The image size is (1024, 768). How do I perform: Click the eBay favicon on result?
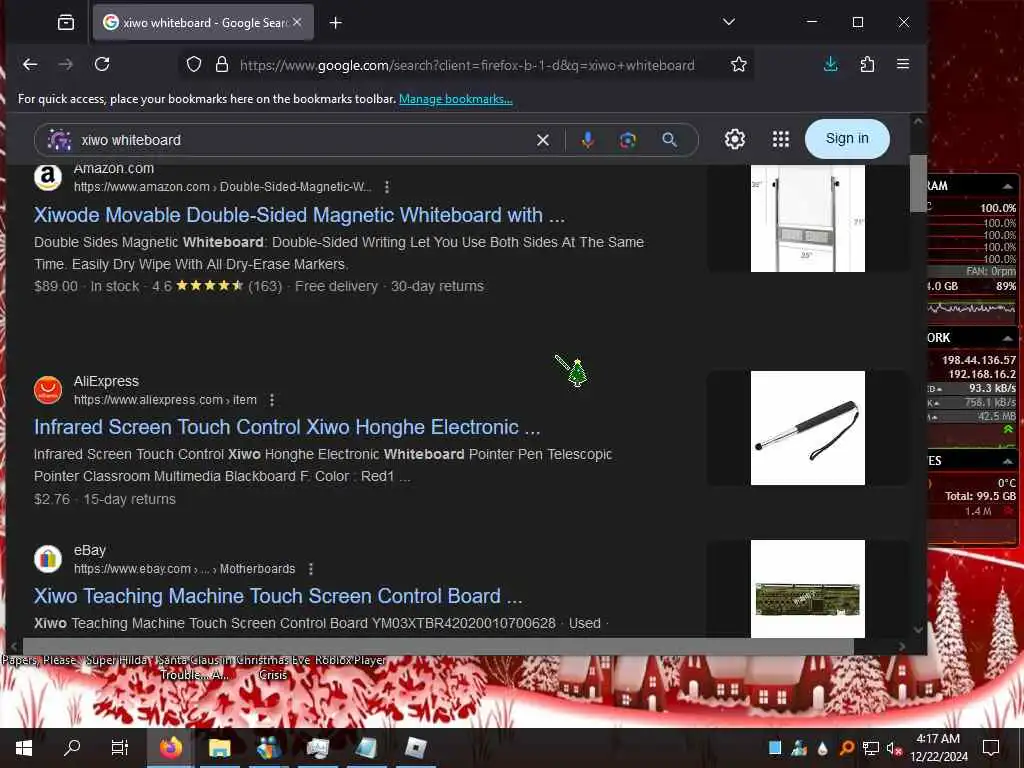(48, 559)
